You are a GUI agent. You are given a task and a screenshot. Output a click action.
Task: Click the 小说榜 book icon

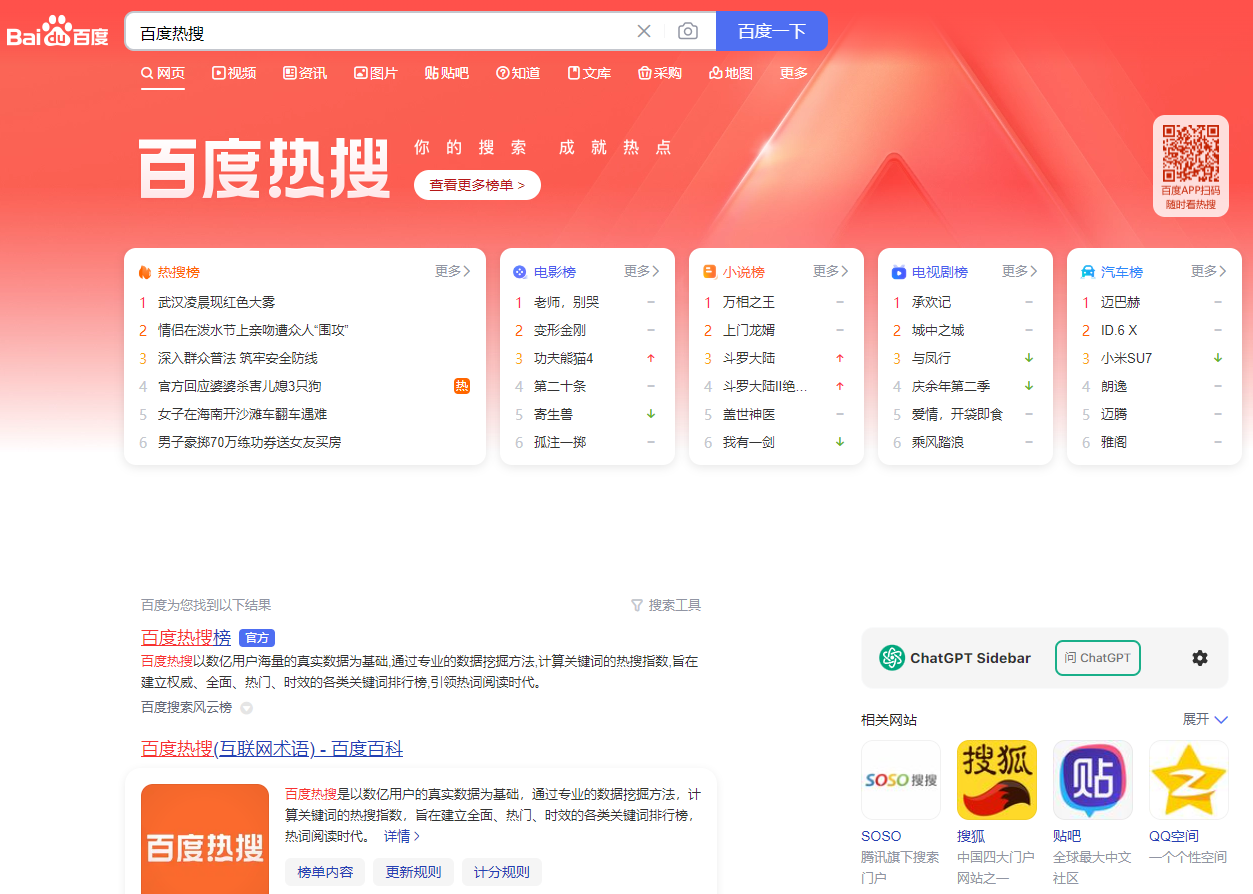point(710,272)
